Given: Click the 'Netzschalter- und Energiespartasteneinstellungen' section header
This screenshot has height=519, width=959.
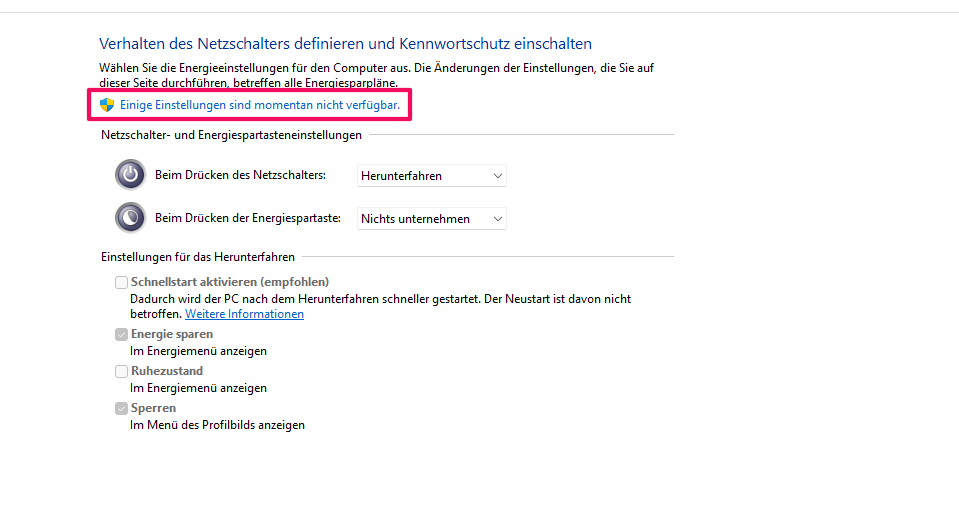Looking at the screenshot, I should (231, 134).
